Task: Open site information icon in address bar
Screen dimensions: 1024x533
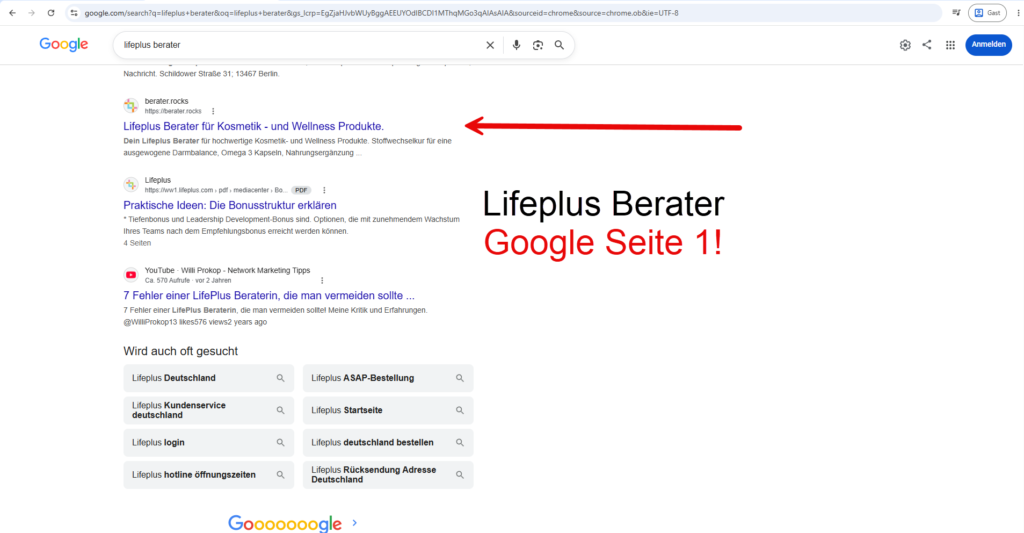Action: (x=74, y=13)
